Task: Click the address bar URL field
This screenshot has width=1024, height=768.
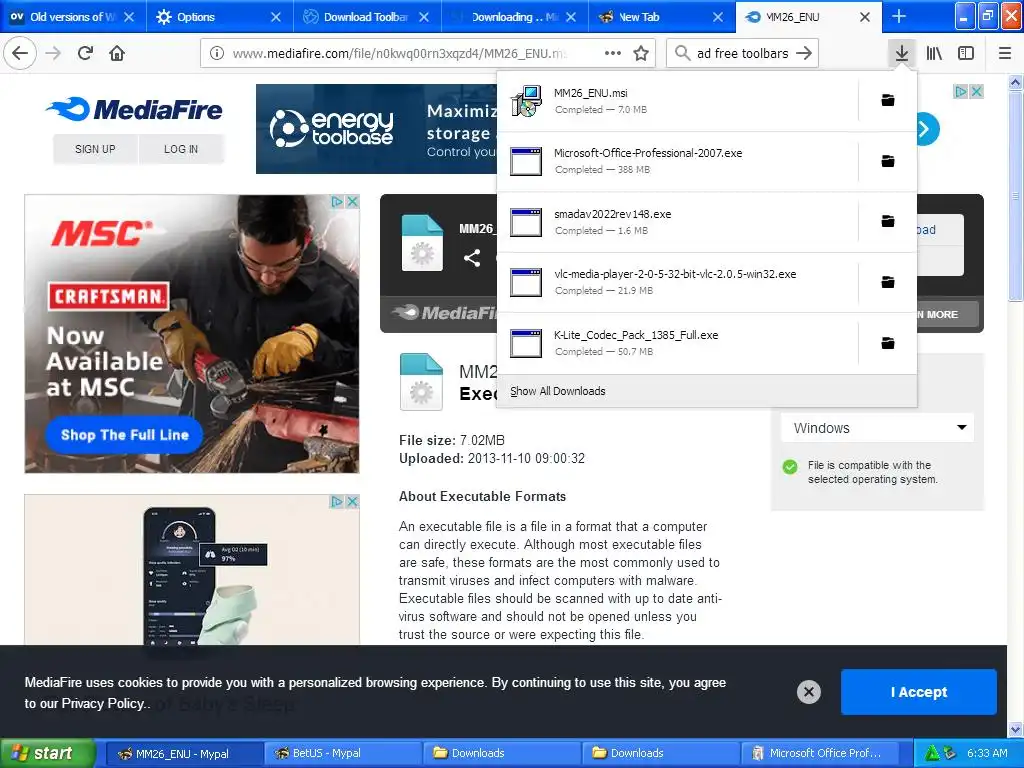Action: [x=400, y=54]
